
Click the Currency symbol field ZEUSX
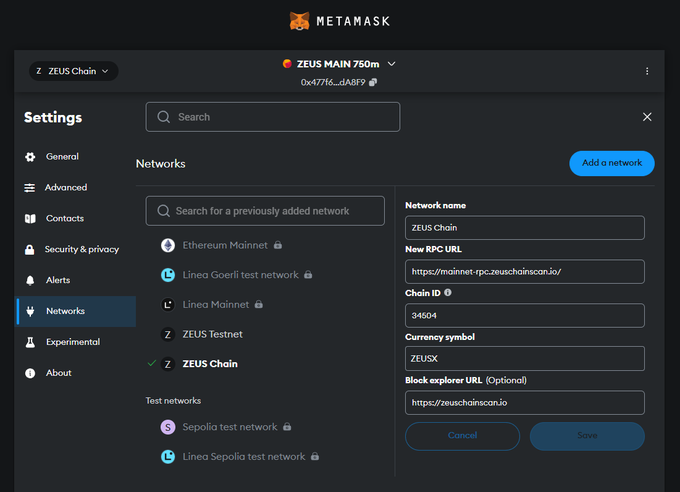coord(525,358)
